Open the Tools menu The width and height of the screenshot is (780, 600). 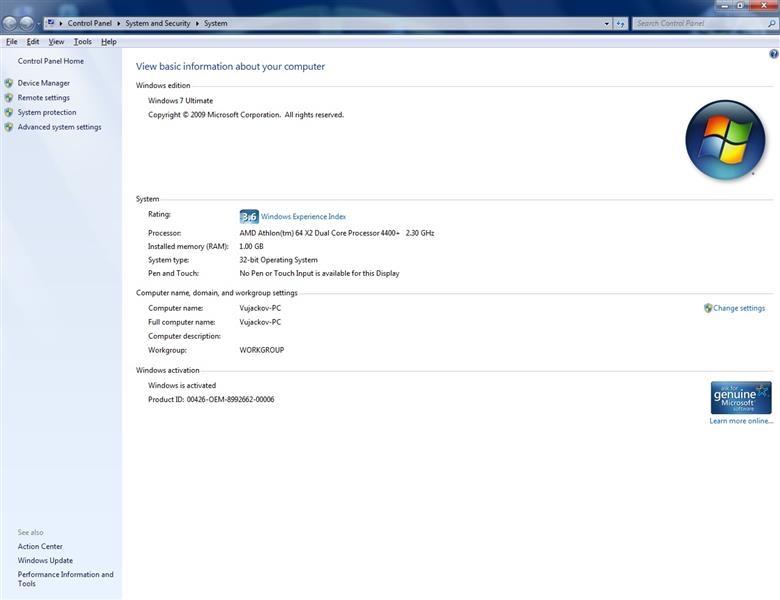pos(83,42)
